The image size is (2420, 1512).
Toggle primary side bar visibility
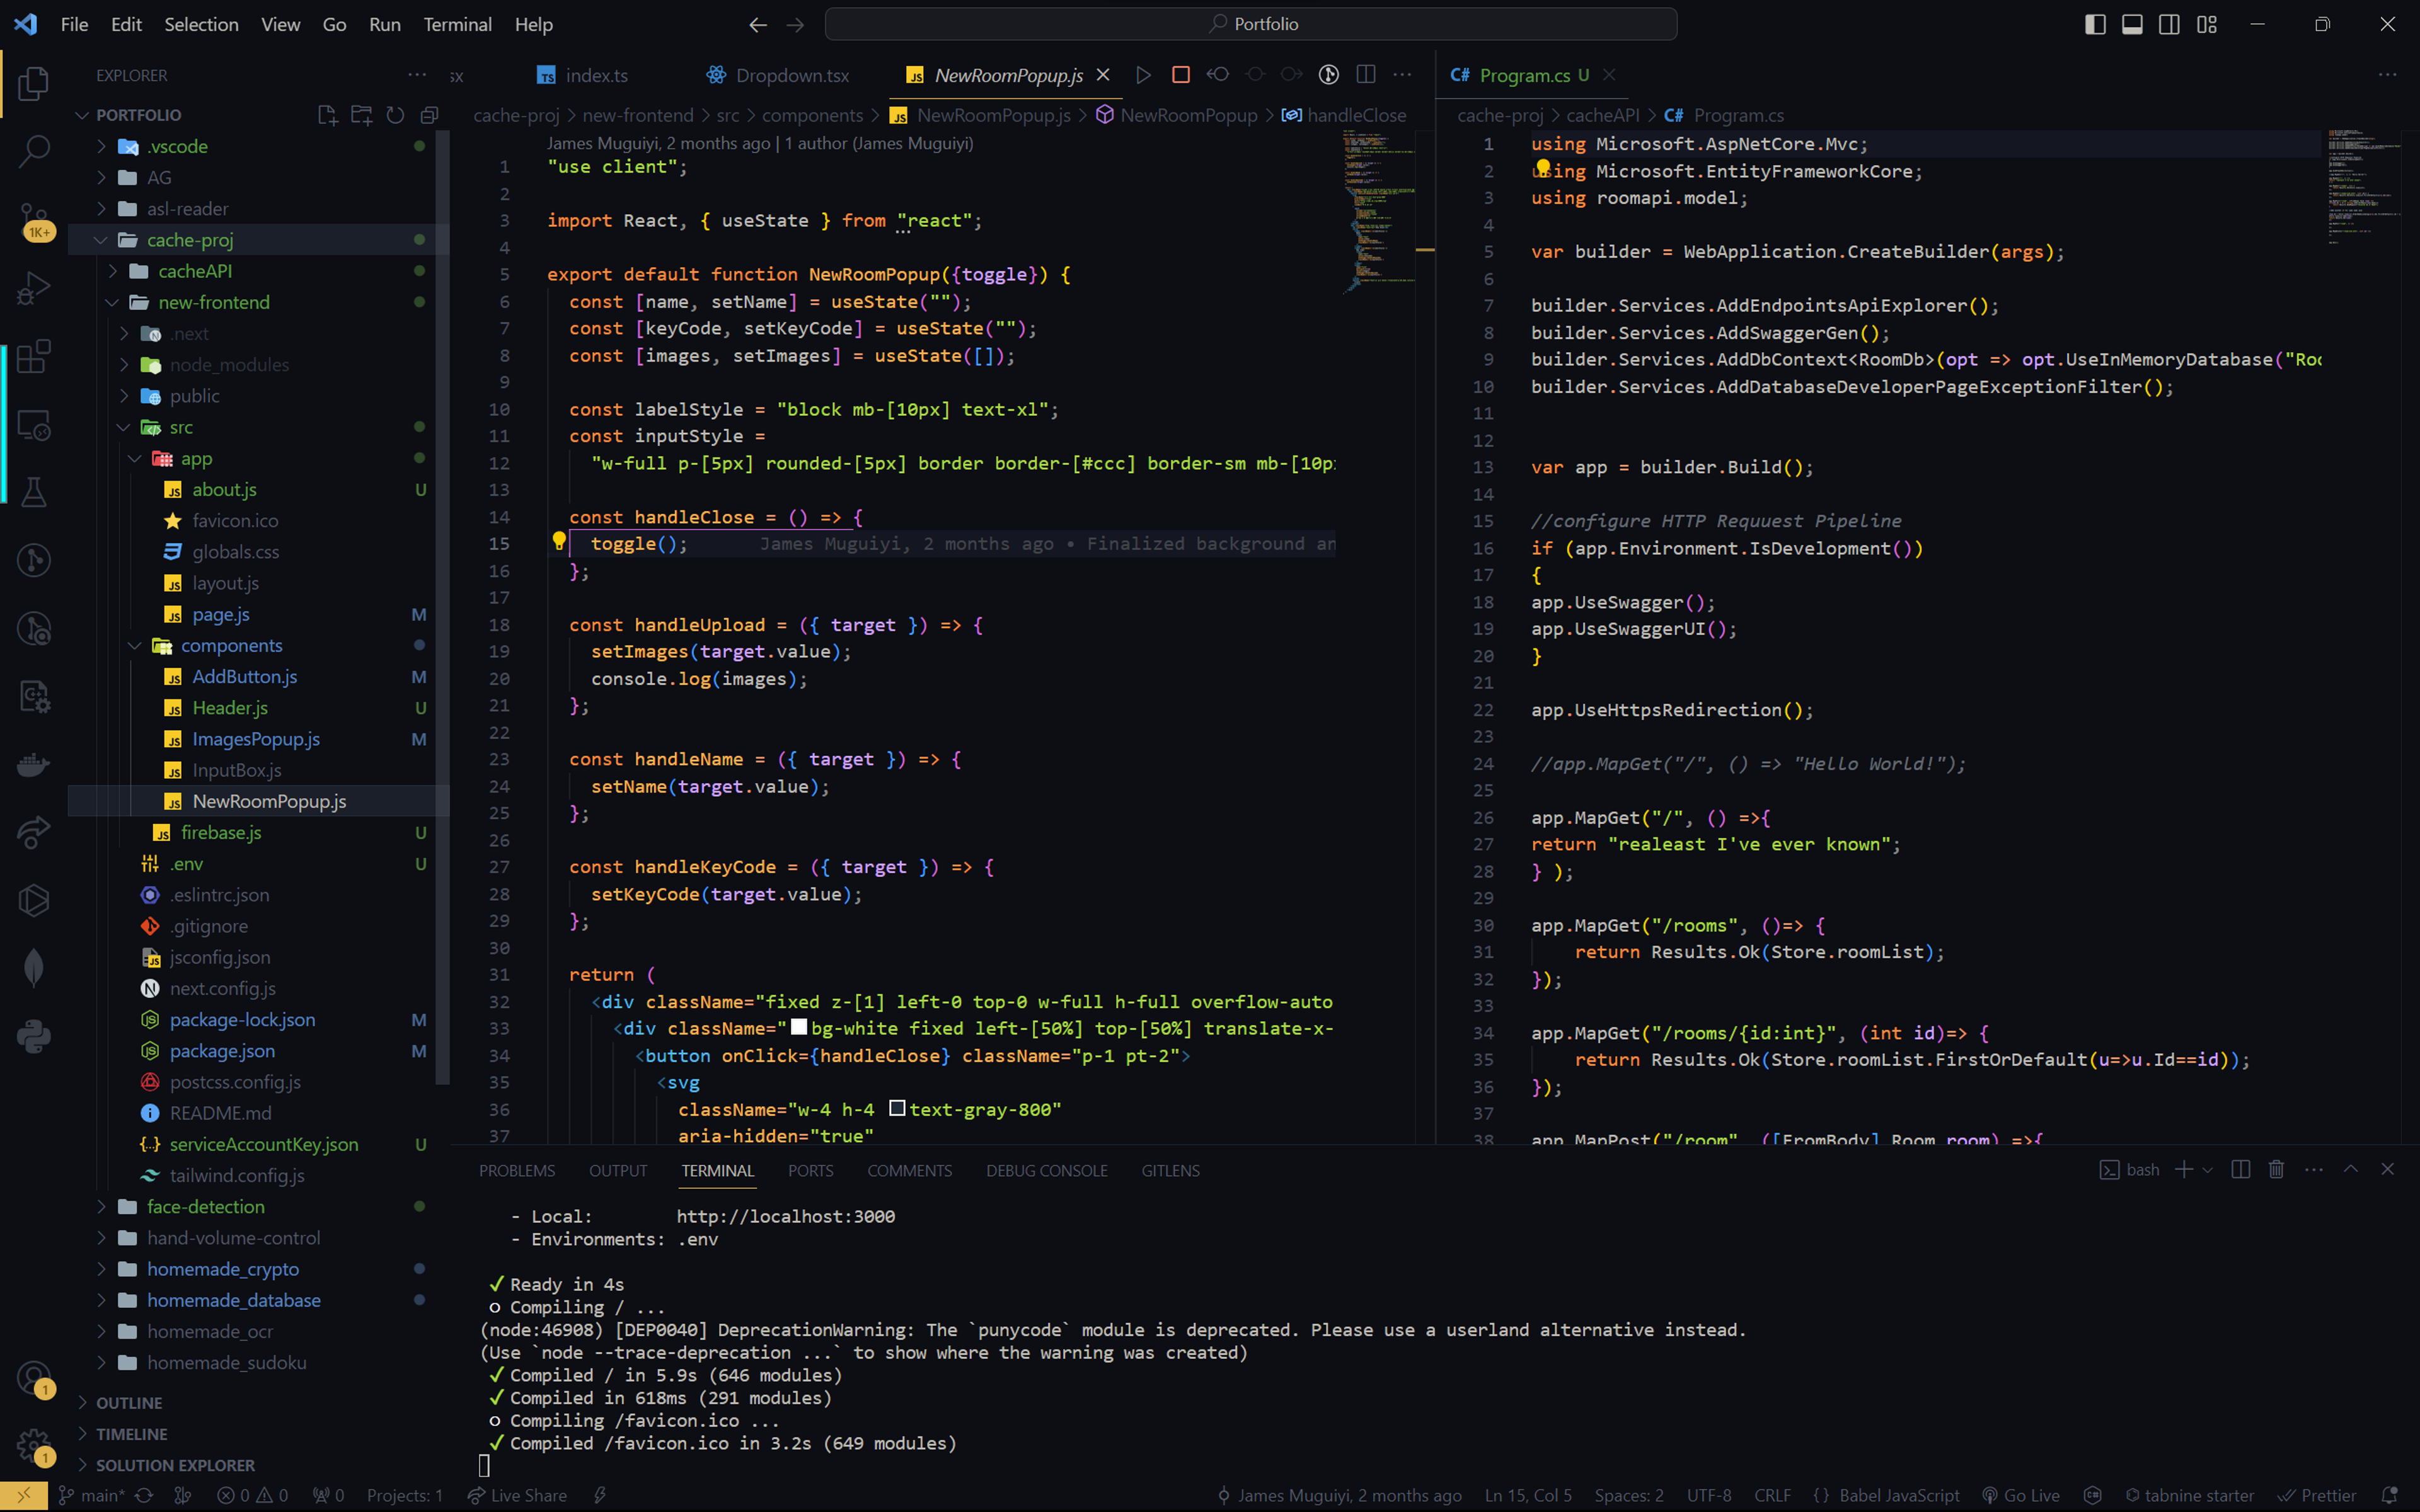pos(2095,24)
